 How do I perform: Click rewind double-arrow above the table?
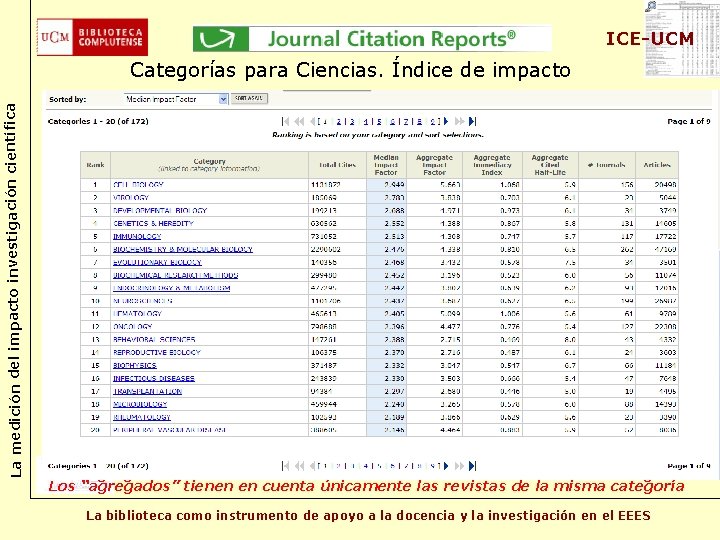click(x=299, y=121)
